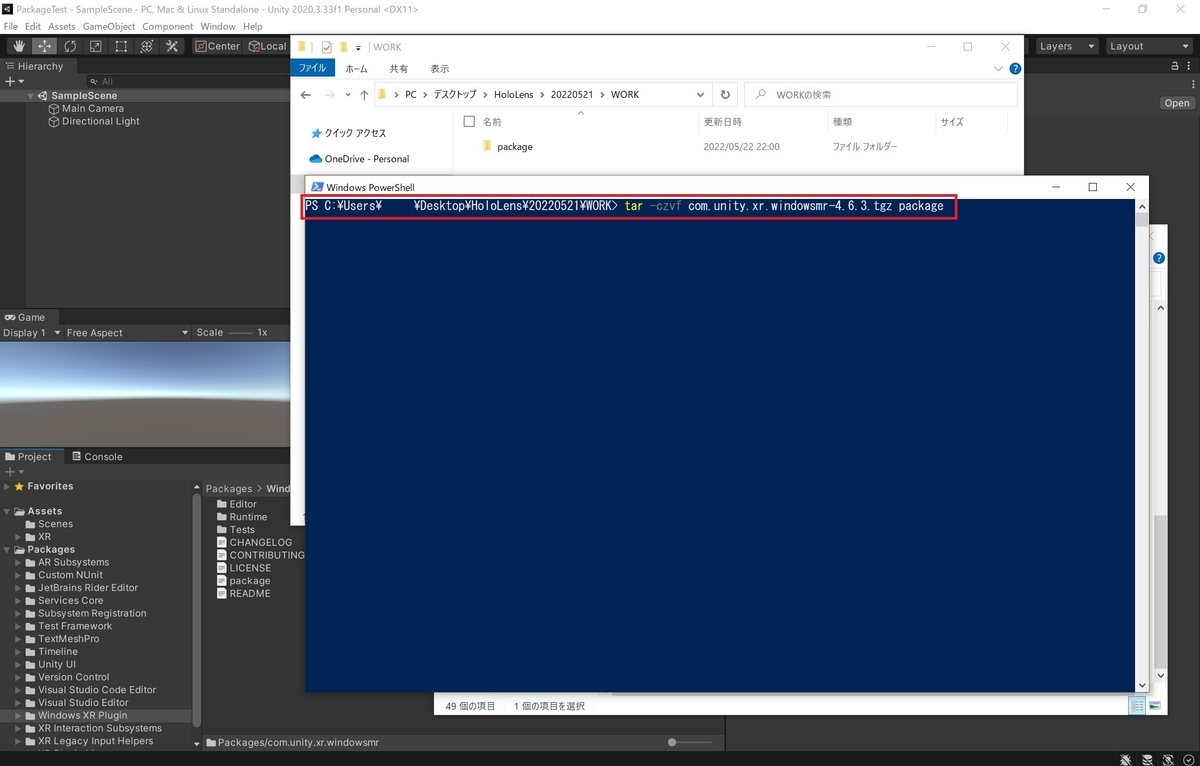
Task: Collapse the SampleScene hierarchy arrow
Action: tap(31, 96)
